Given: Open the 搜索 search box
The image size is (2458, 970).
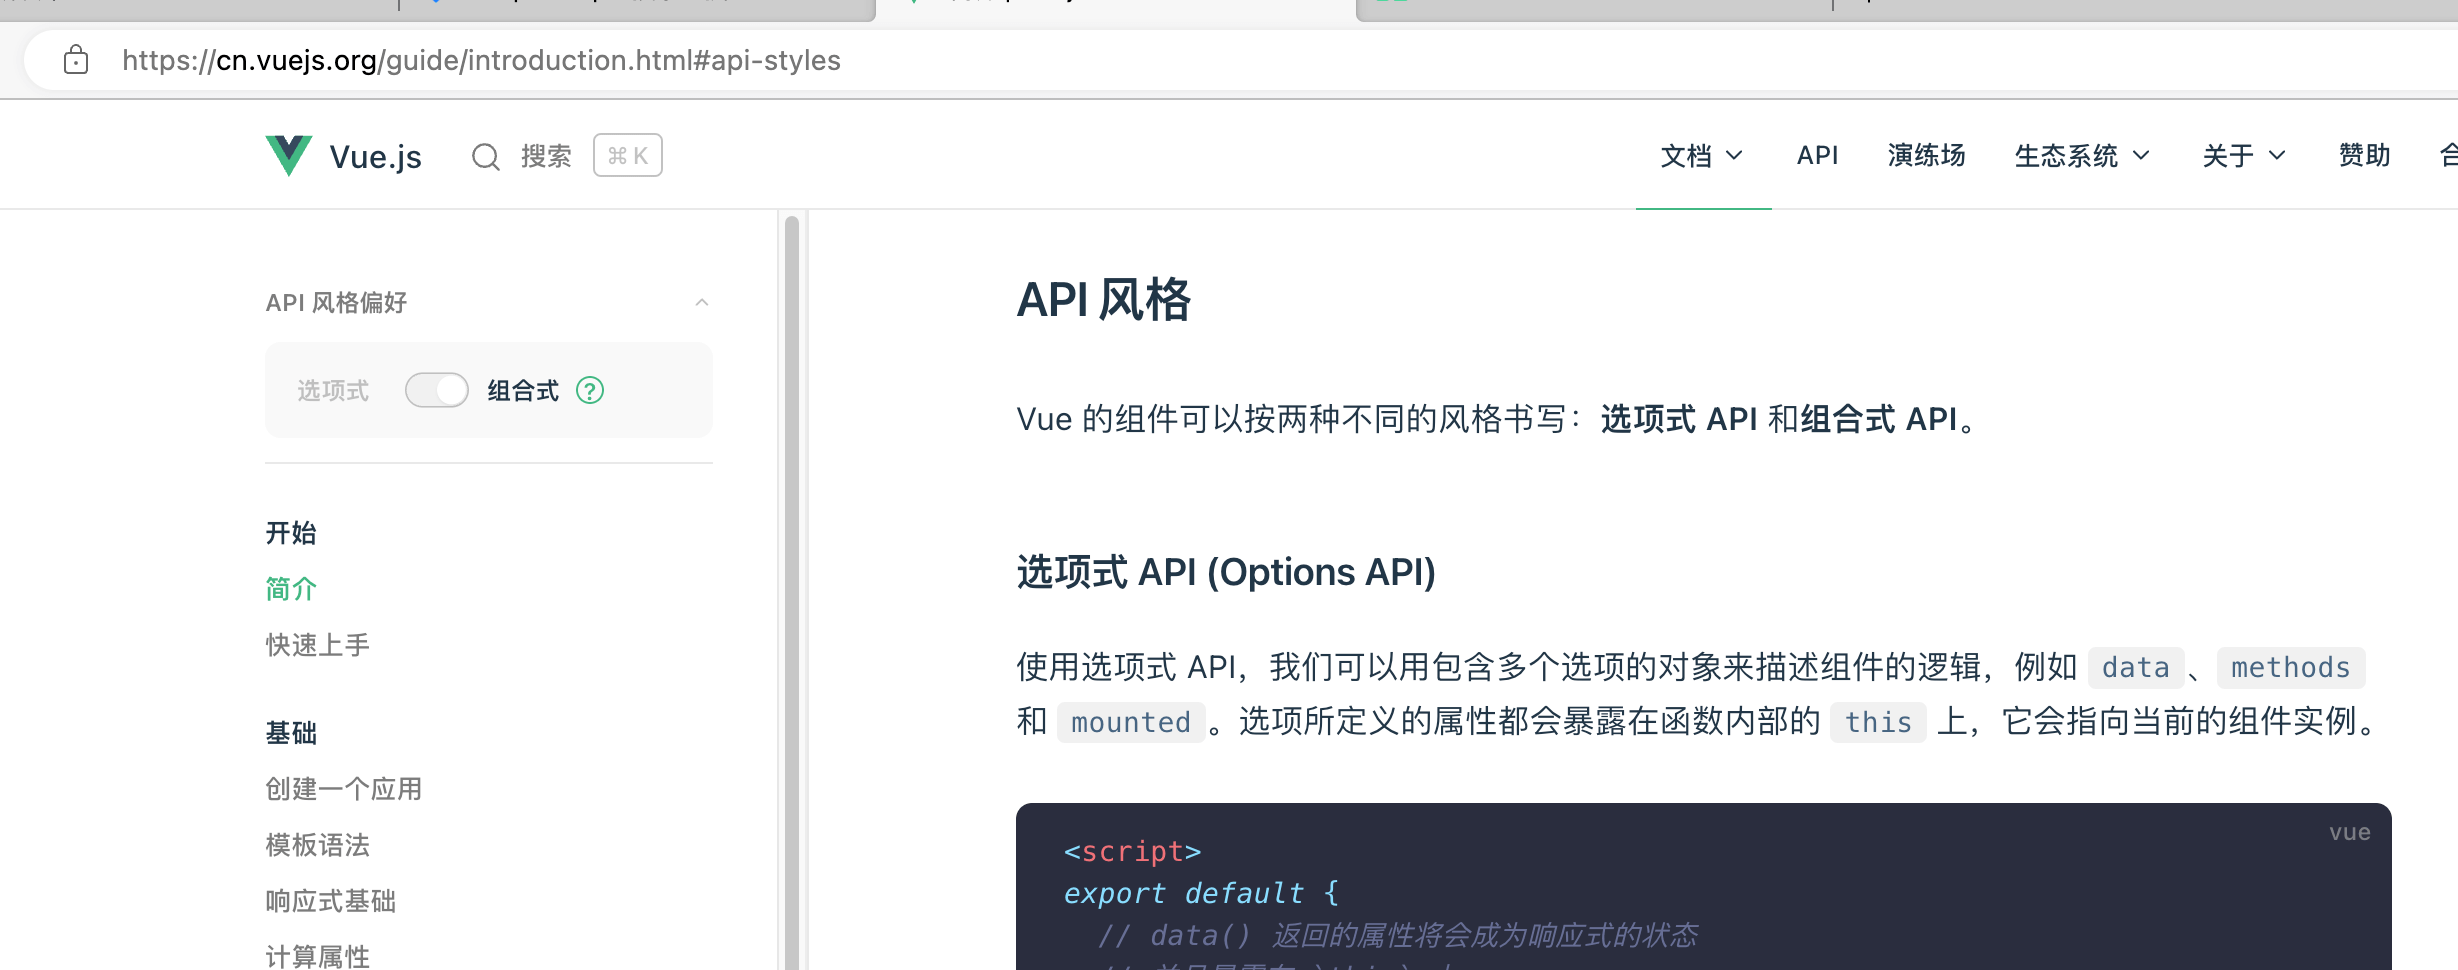Looking at the screenshot, I should [x=566, y=156].
